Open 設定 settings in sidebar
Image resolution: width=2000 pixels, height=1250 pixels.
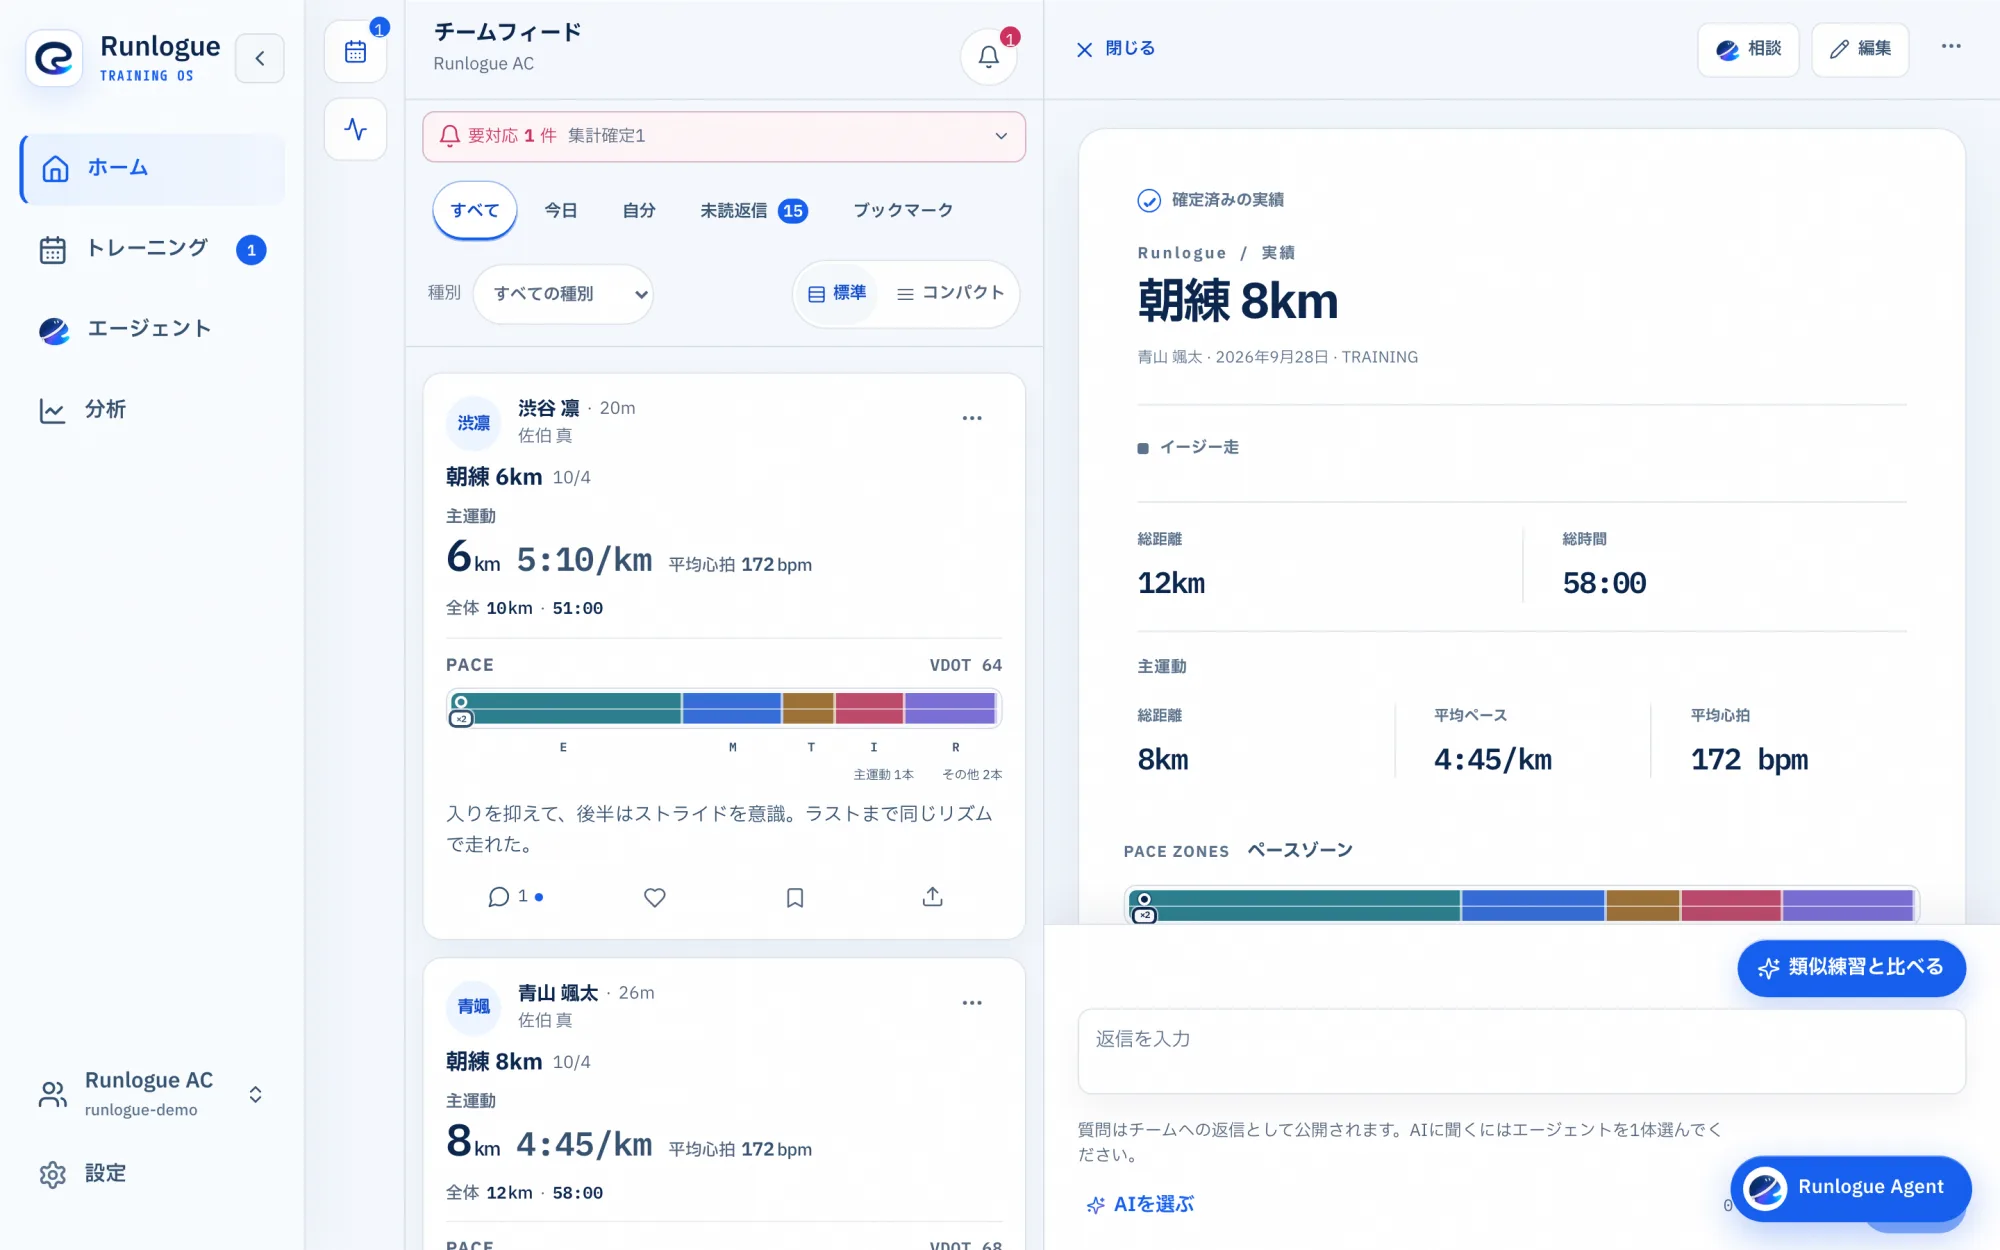click(152, 1173)
